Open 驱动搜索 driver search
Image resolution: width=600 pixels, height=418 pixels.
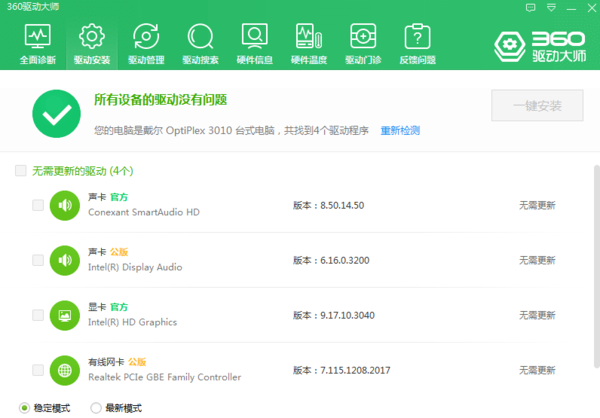point(199,43)
